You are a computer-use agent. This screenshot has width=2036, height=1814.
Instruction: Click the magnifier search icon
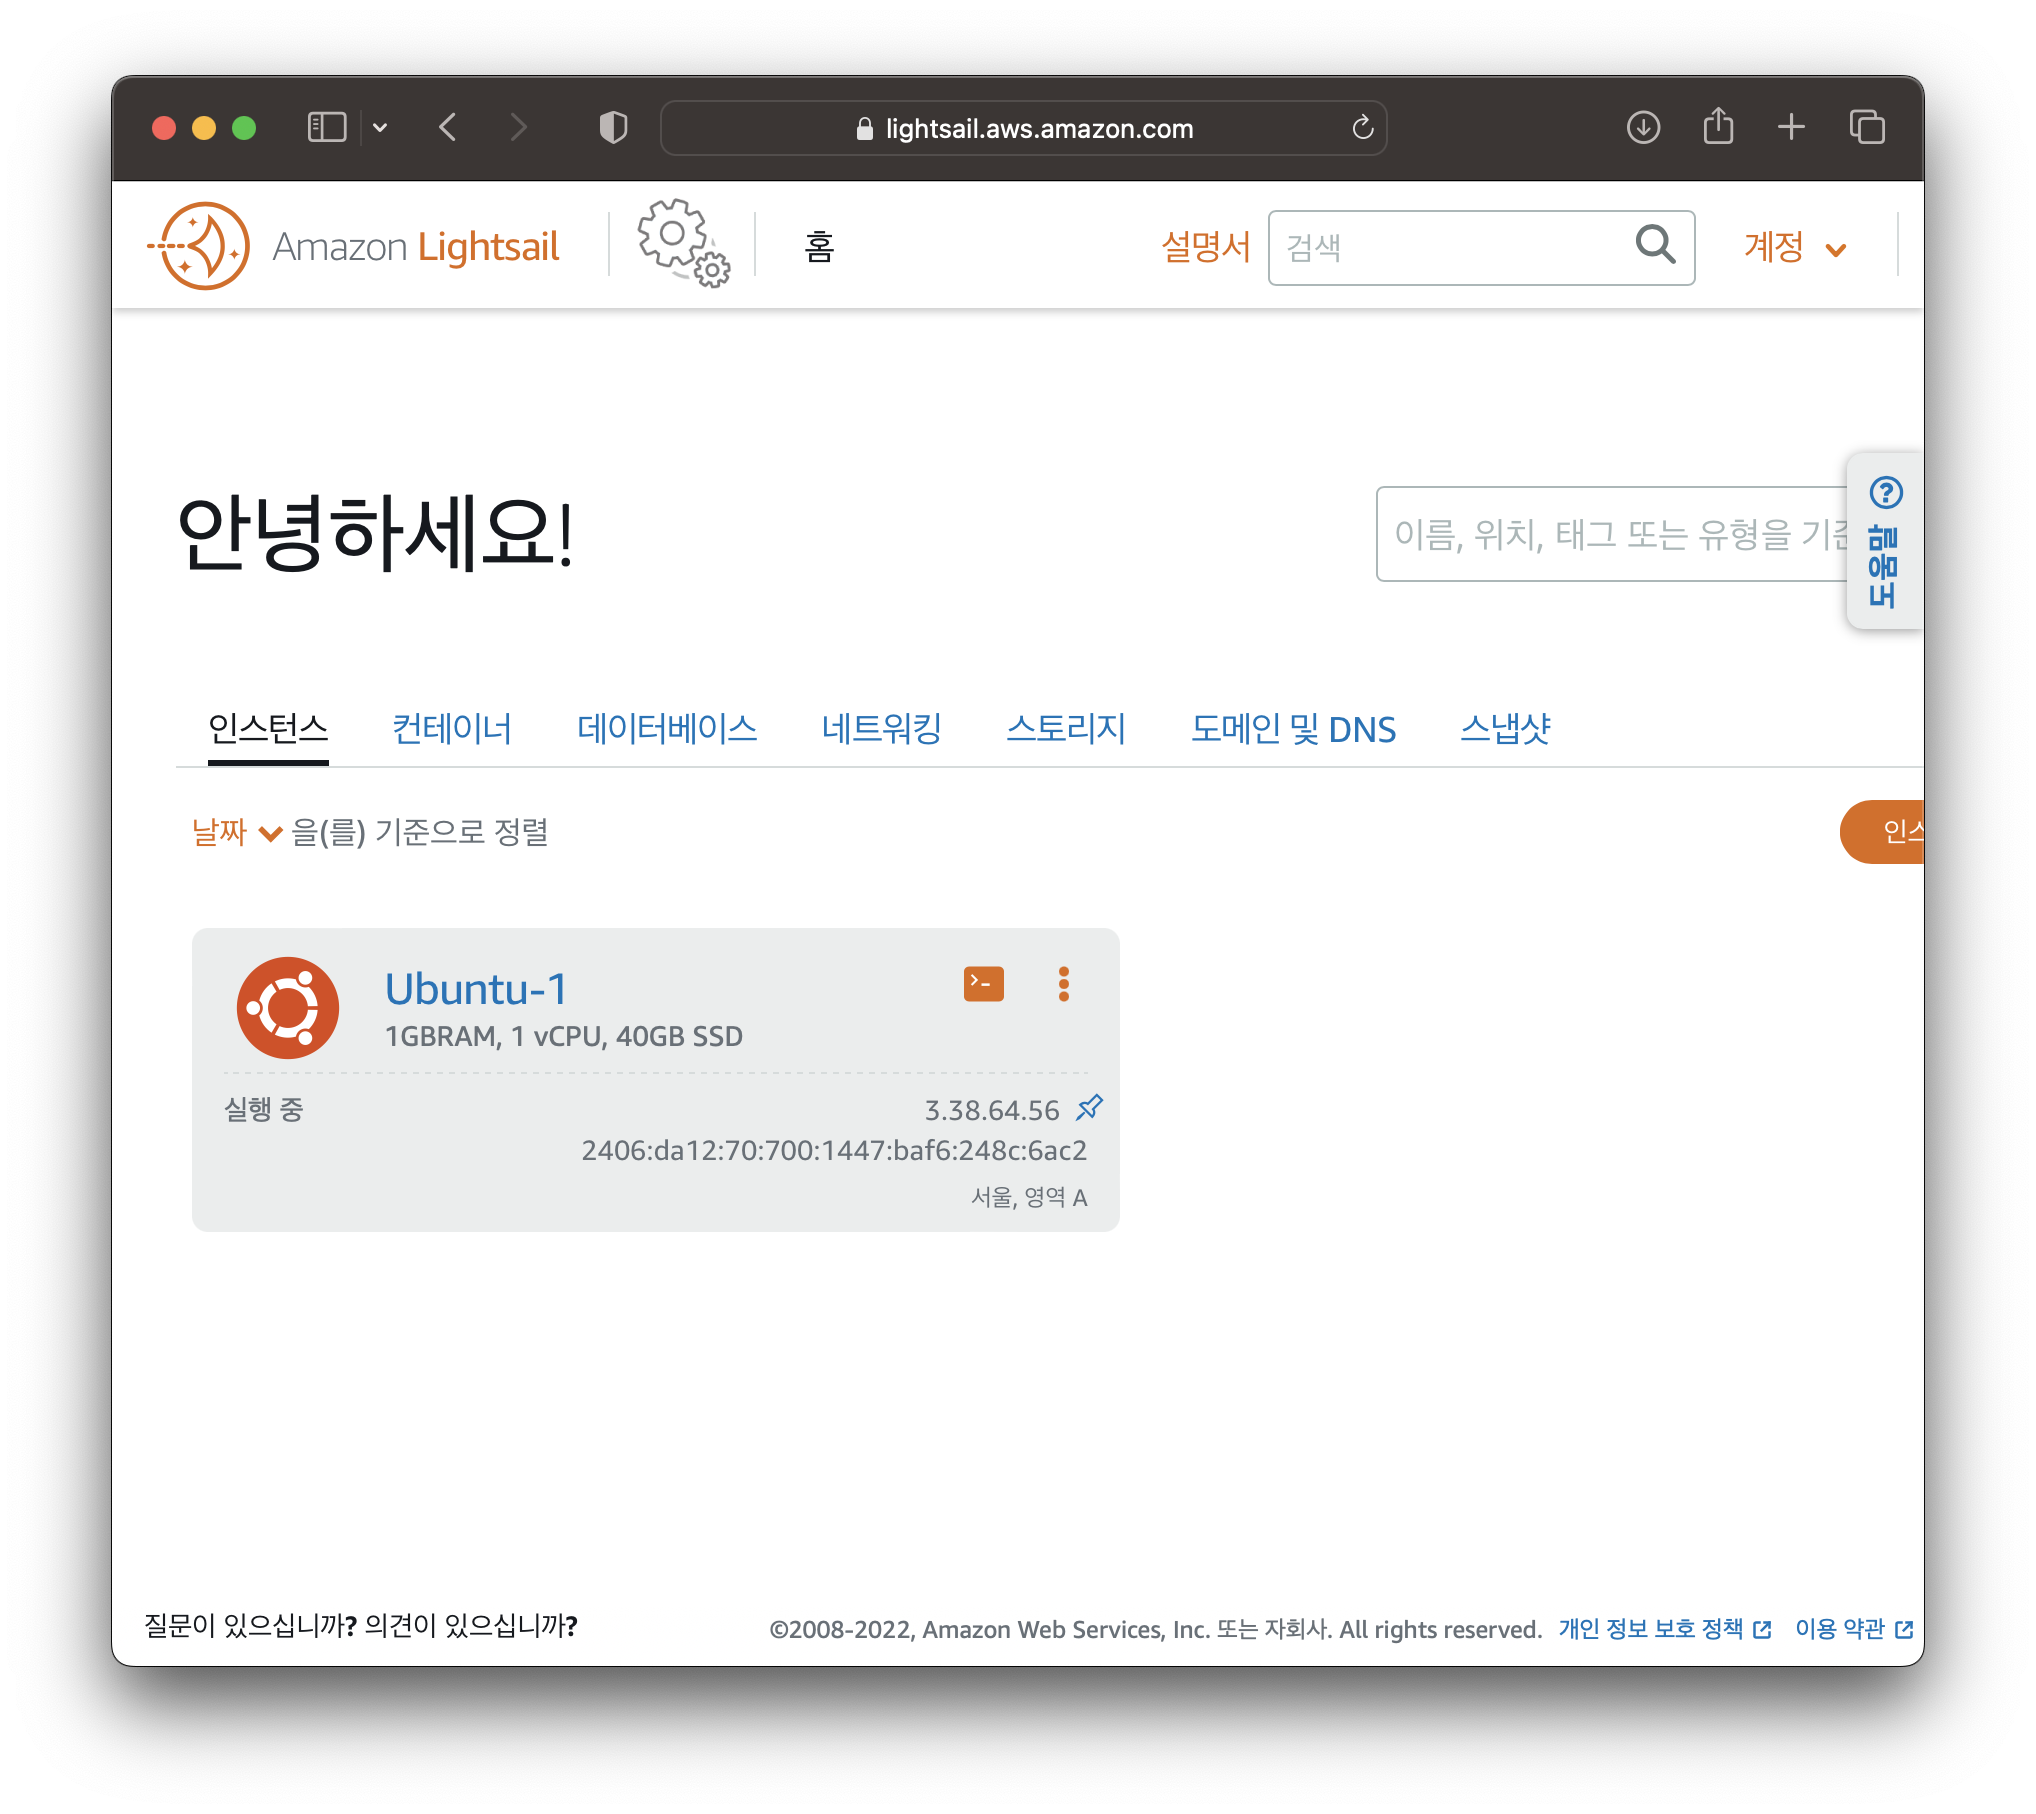1654,245
